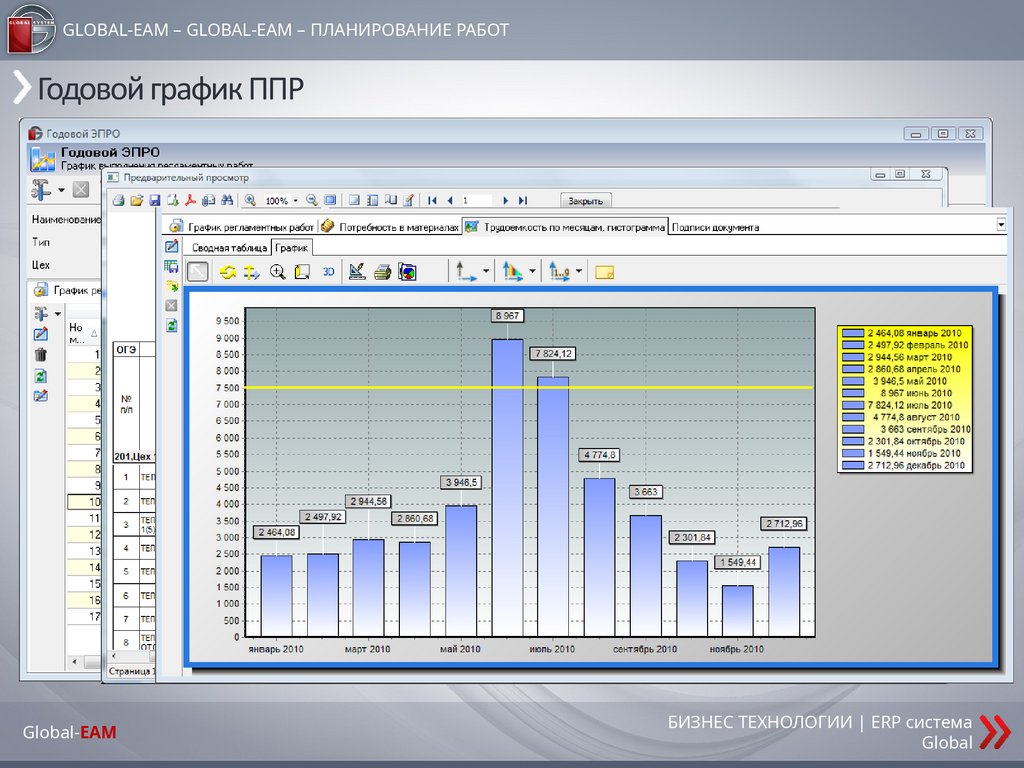This screenshot has width=1024, height=768.
Task: Click refresh icon in histogram side panel
Action: pos(171,325)
